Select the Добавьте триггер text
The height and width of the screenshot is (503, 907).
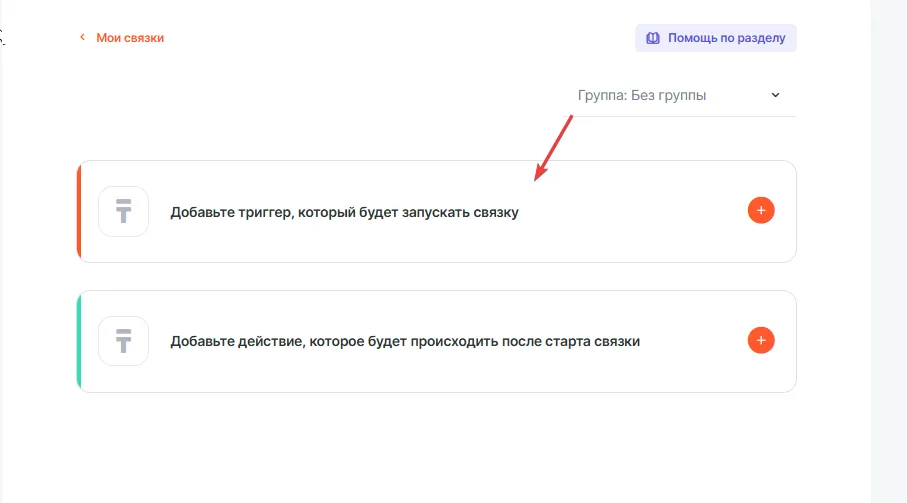pyautogui.click(x=344, y=212)
